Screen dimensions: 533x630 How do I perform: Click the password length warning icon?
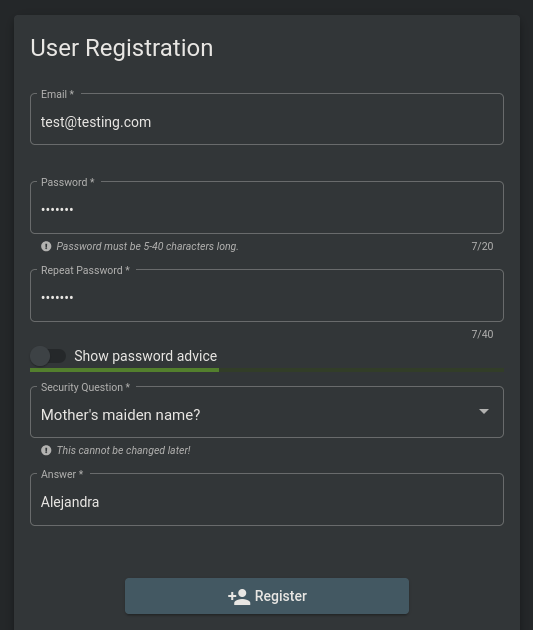point(46,246)
